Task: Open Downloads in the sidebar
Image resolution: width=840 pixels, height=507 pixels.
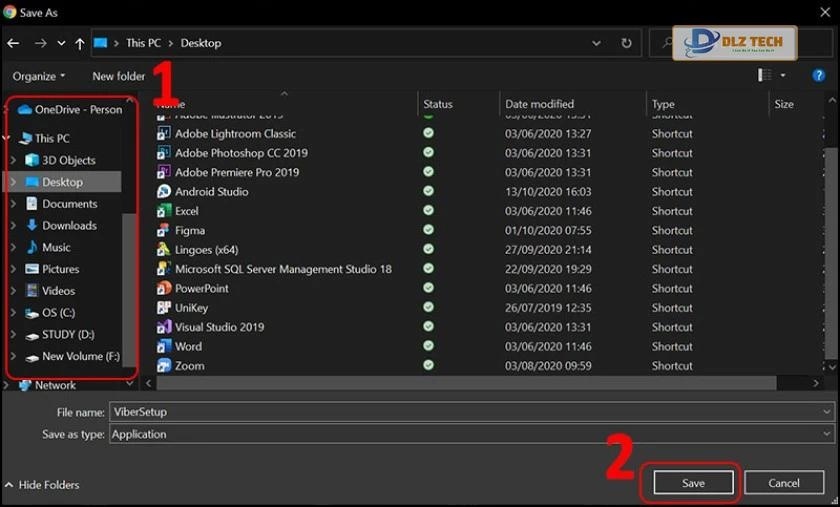Action: [x=61, y=226]
